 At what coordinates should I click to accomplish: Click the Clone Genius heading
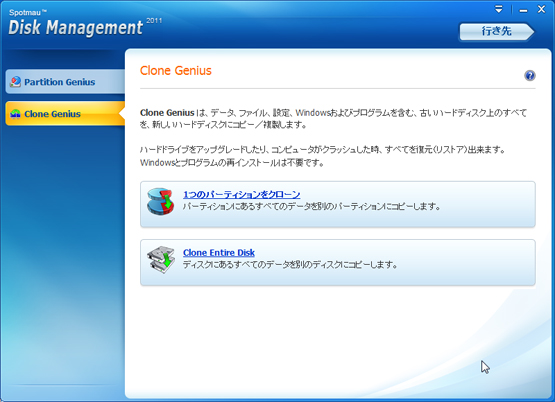tap(176, 70)
